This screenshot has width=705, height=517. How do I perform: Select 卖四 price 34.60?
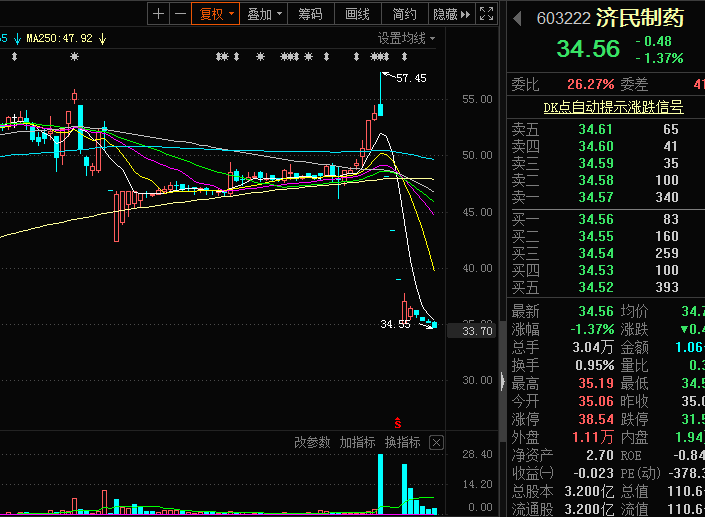(595, 147)
